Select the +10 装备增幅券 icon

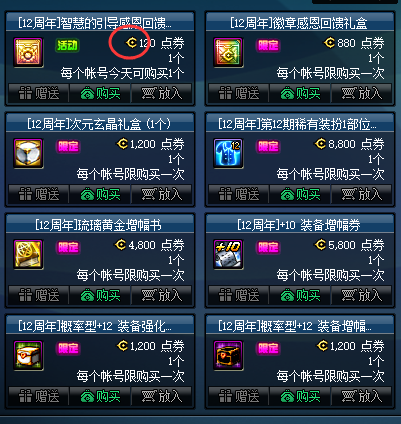pyautogui.click(x=228, y=254)
